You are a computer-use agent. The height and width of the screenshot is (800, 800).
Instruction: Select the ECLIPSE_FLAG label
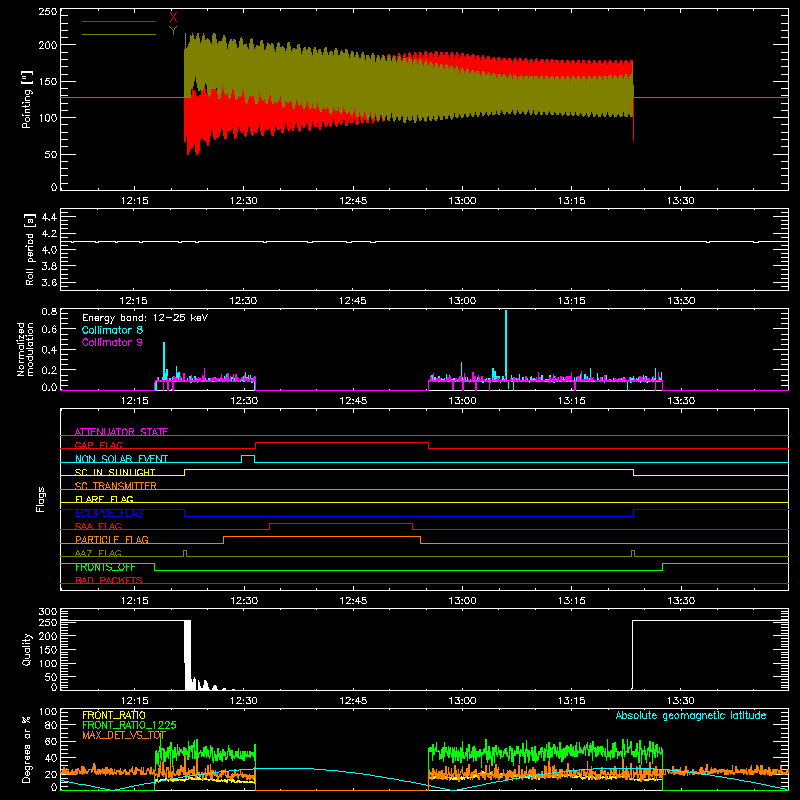pyautogui.click(x=109, y=513)
